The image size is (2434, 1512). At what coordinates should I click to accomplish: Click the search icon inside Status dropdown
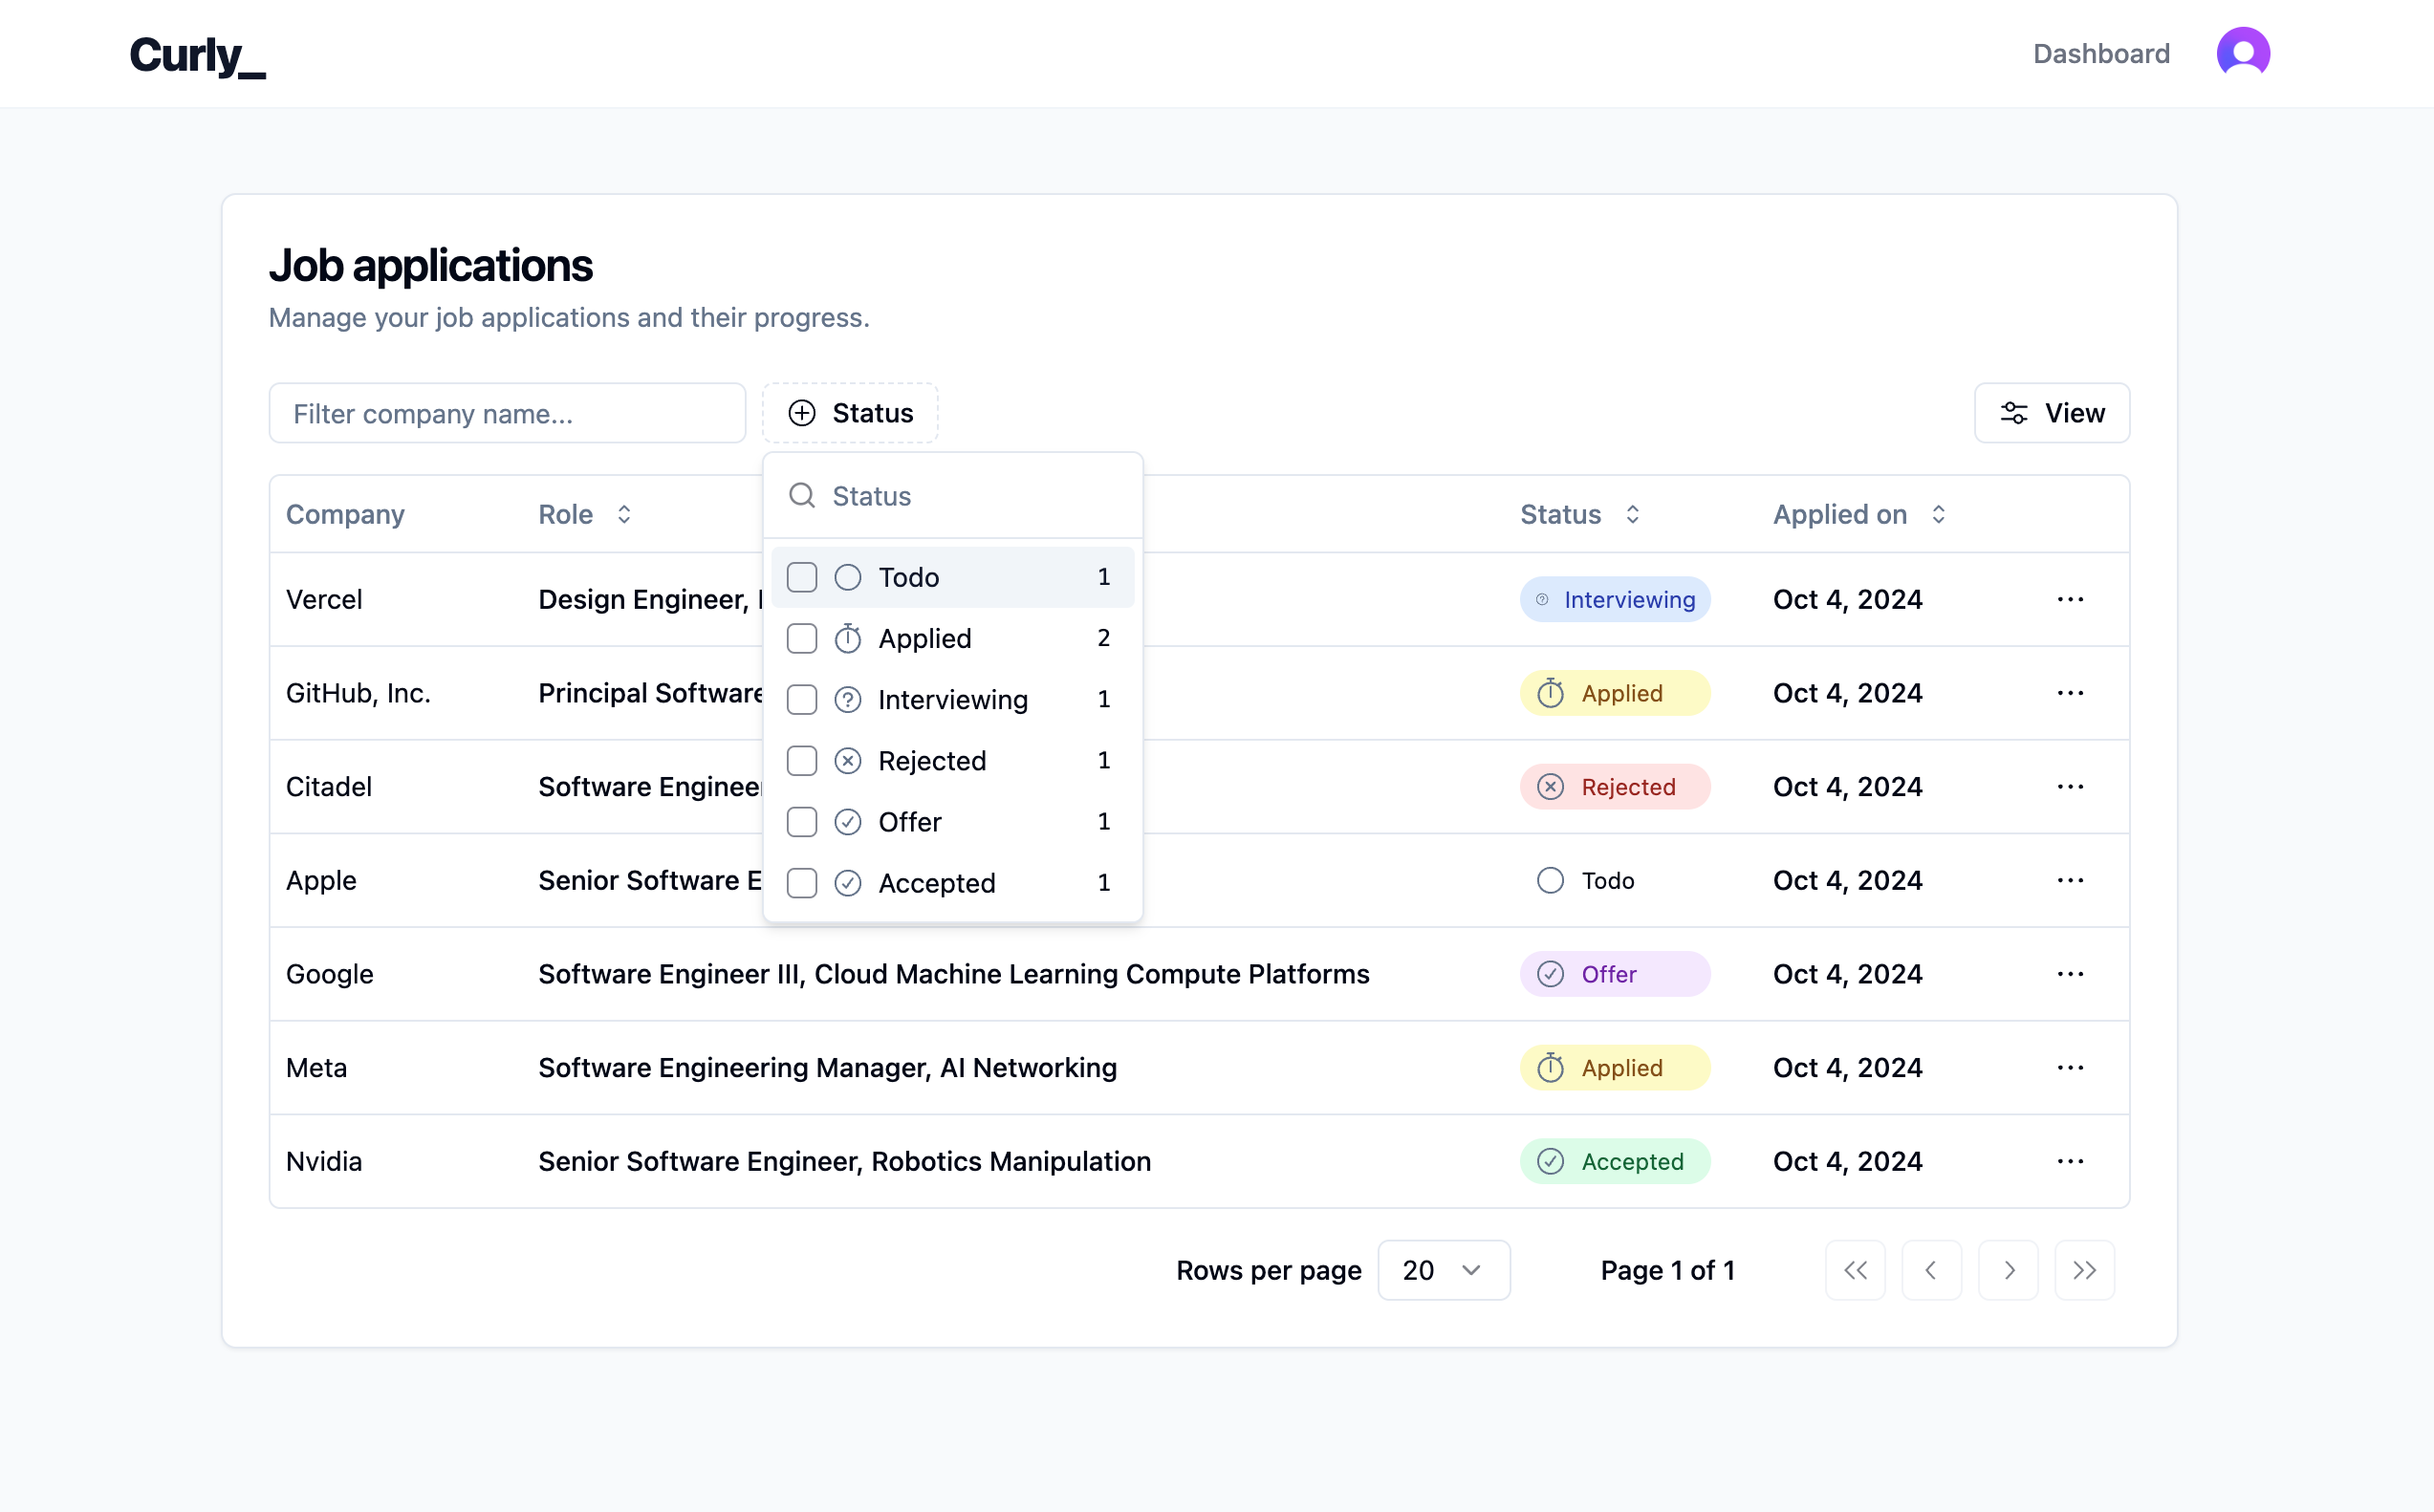(x=801, y=496)
